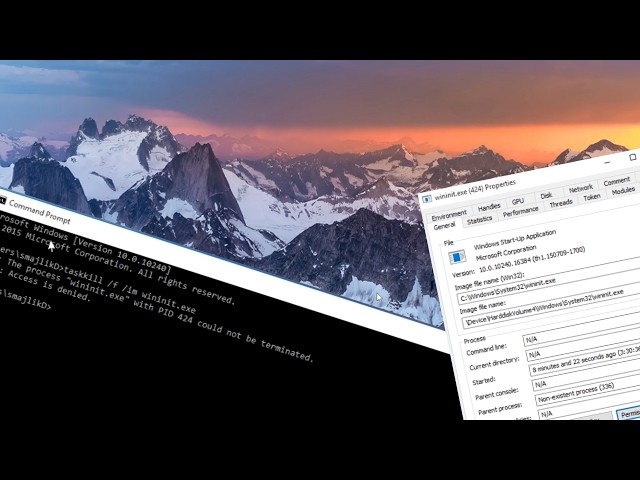The image size is (640, 480).
Task: Select the GPU tab
Action: pyautogui.click(x=518, y=201)
